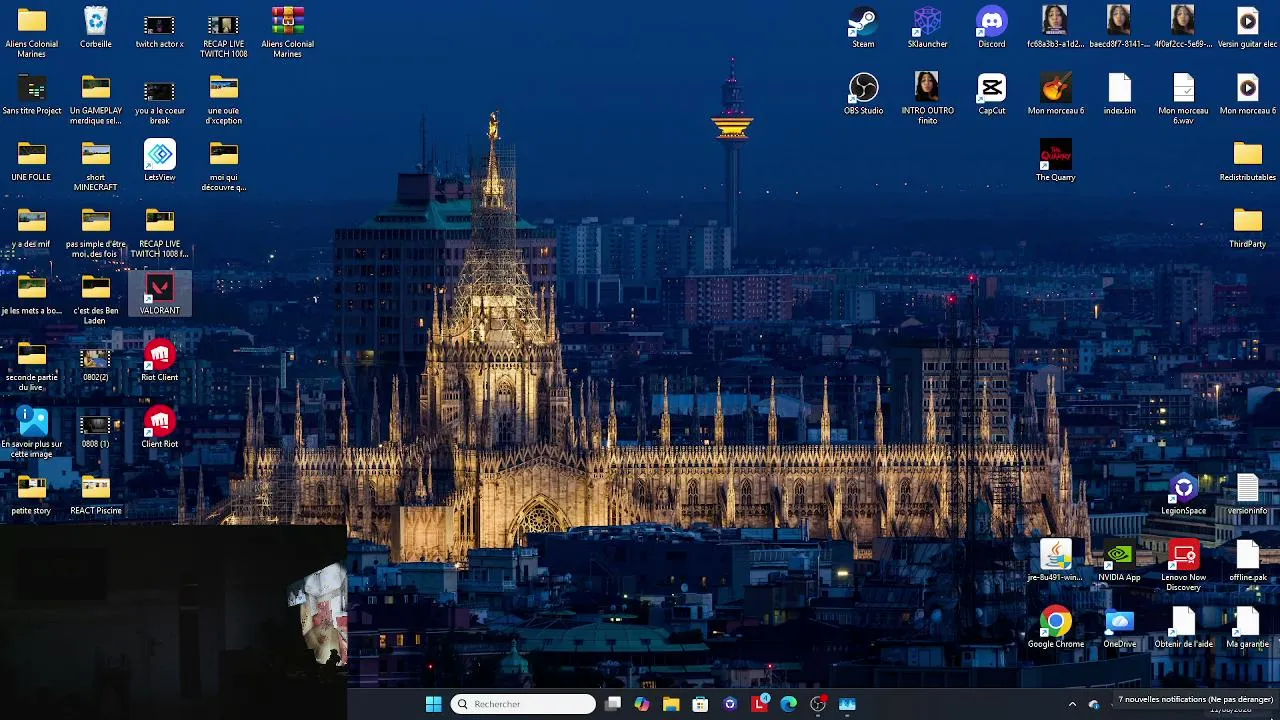The image size is (1280, 720).
Task: Open the Windows Start menu
Action: point(433,704)
